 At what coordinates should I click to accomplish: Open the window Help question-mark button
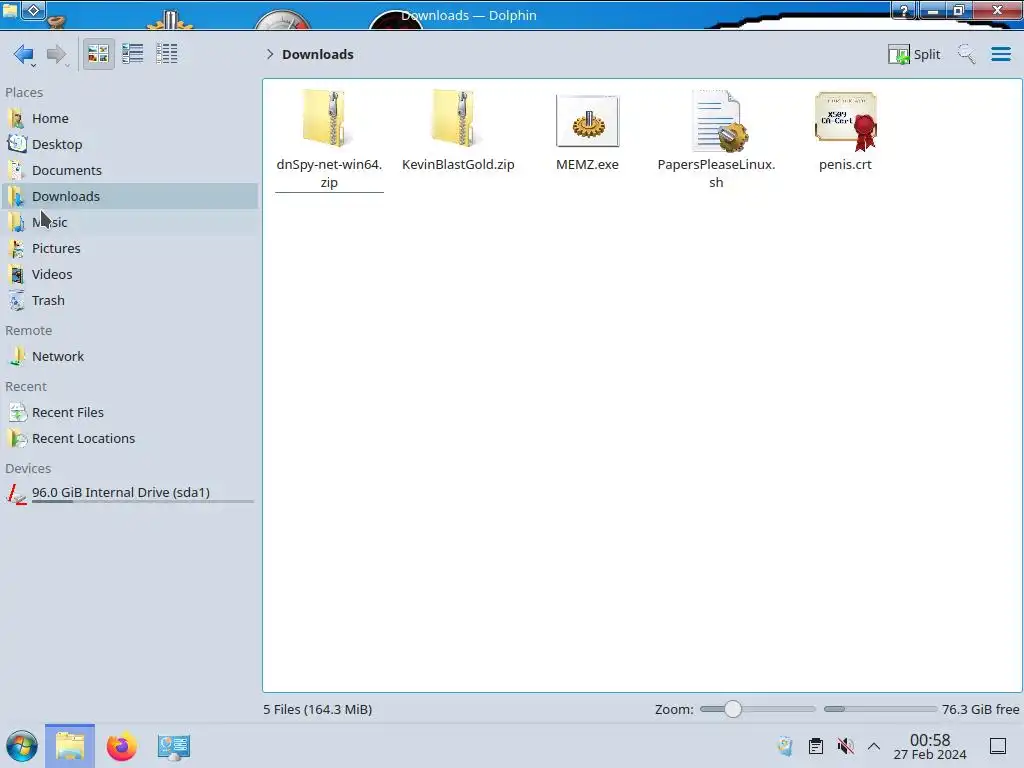[904, 10]
